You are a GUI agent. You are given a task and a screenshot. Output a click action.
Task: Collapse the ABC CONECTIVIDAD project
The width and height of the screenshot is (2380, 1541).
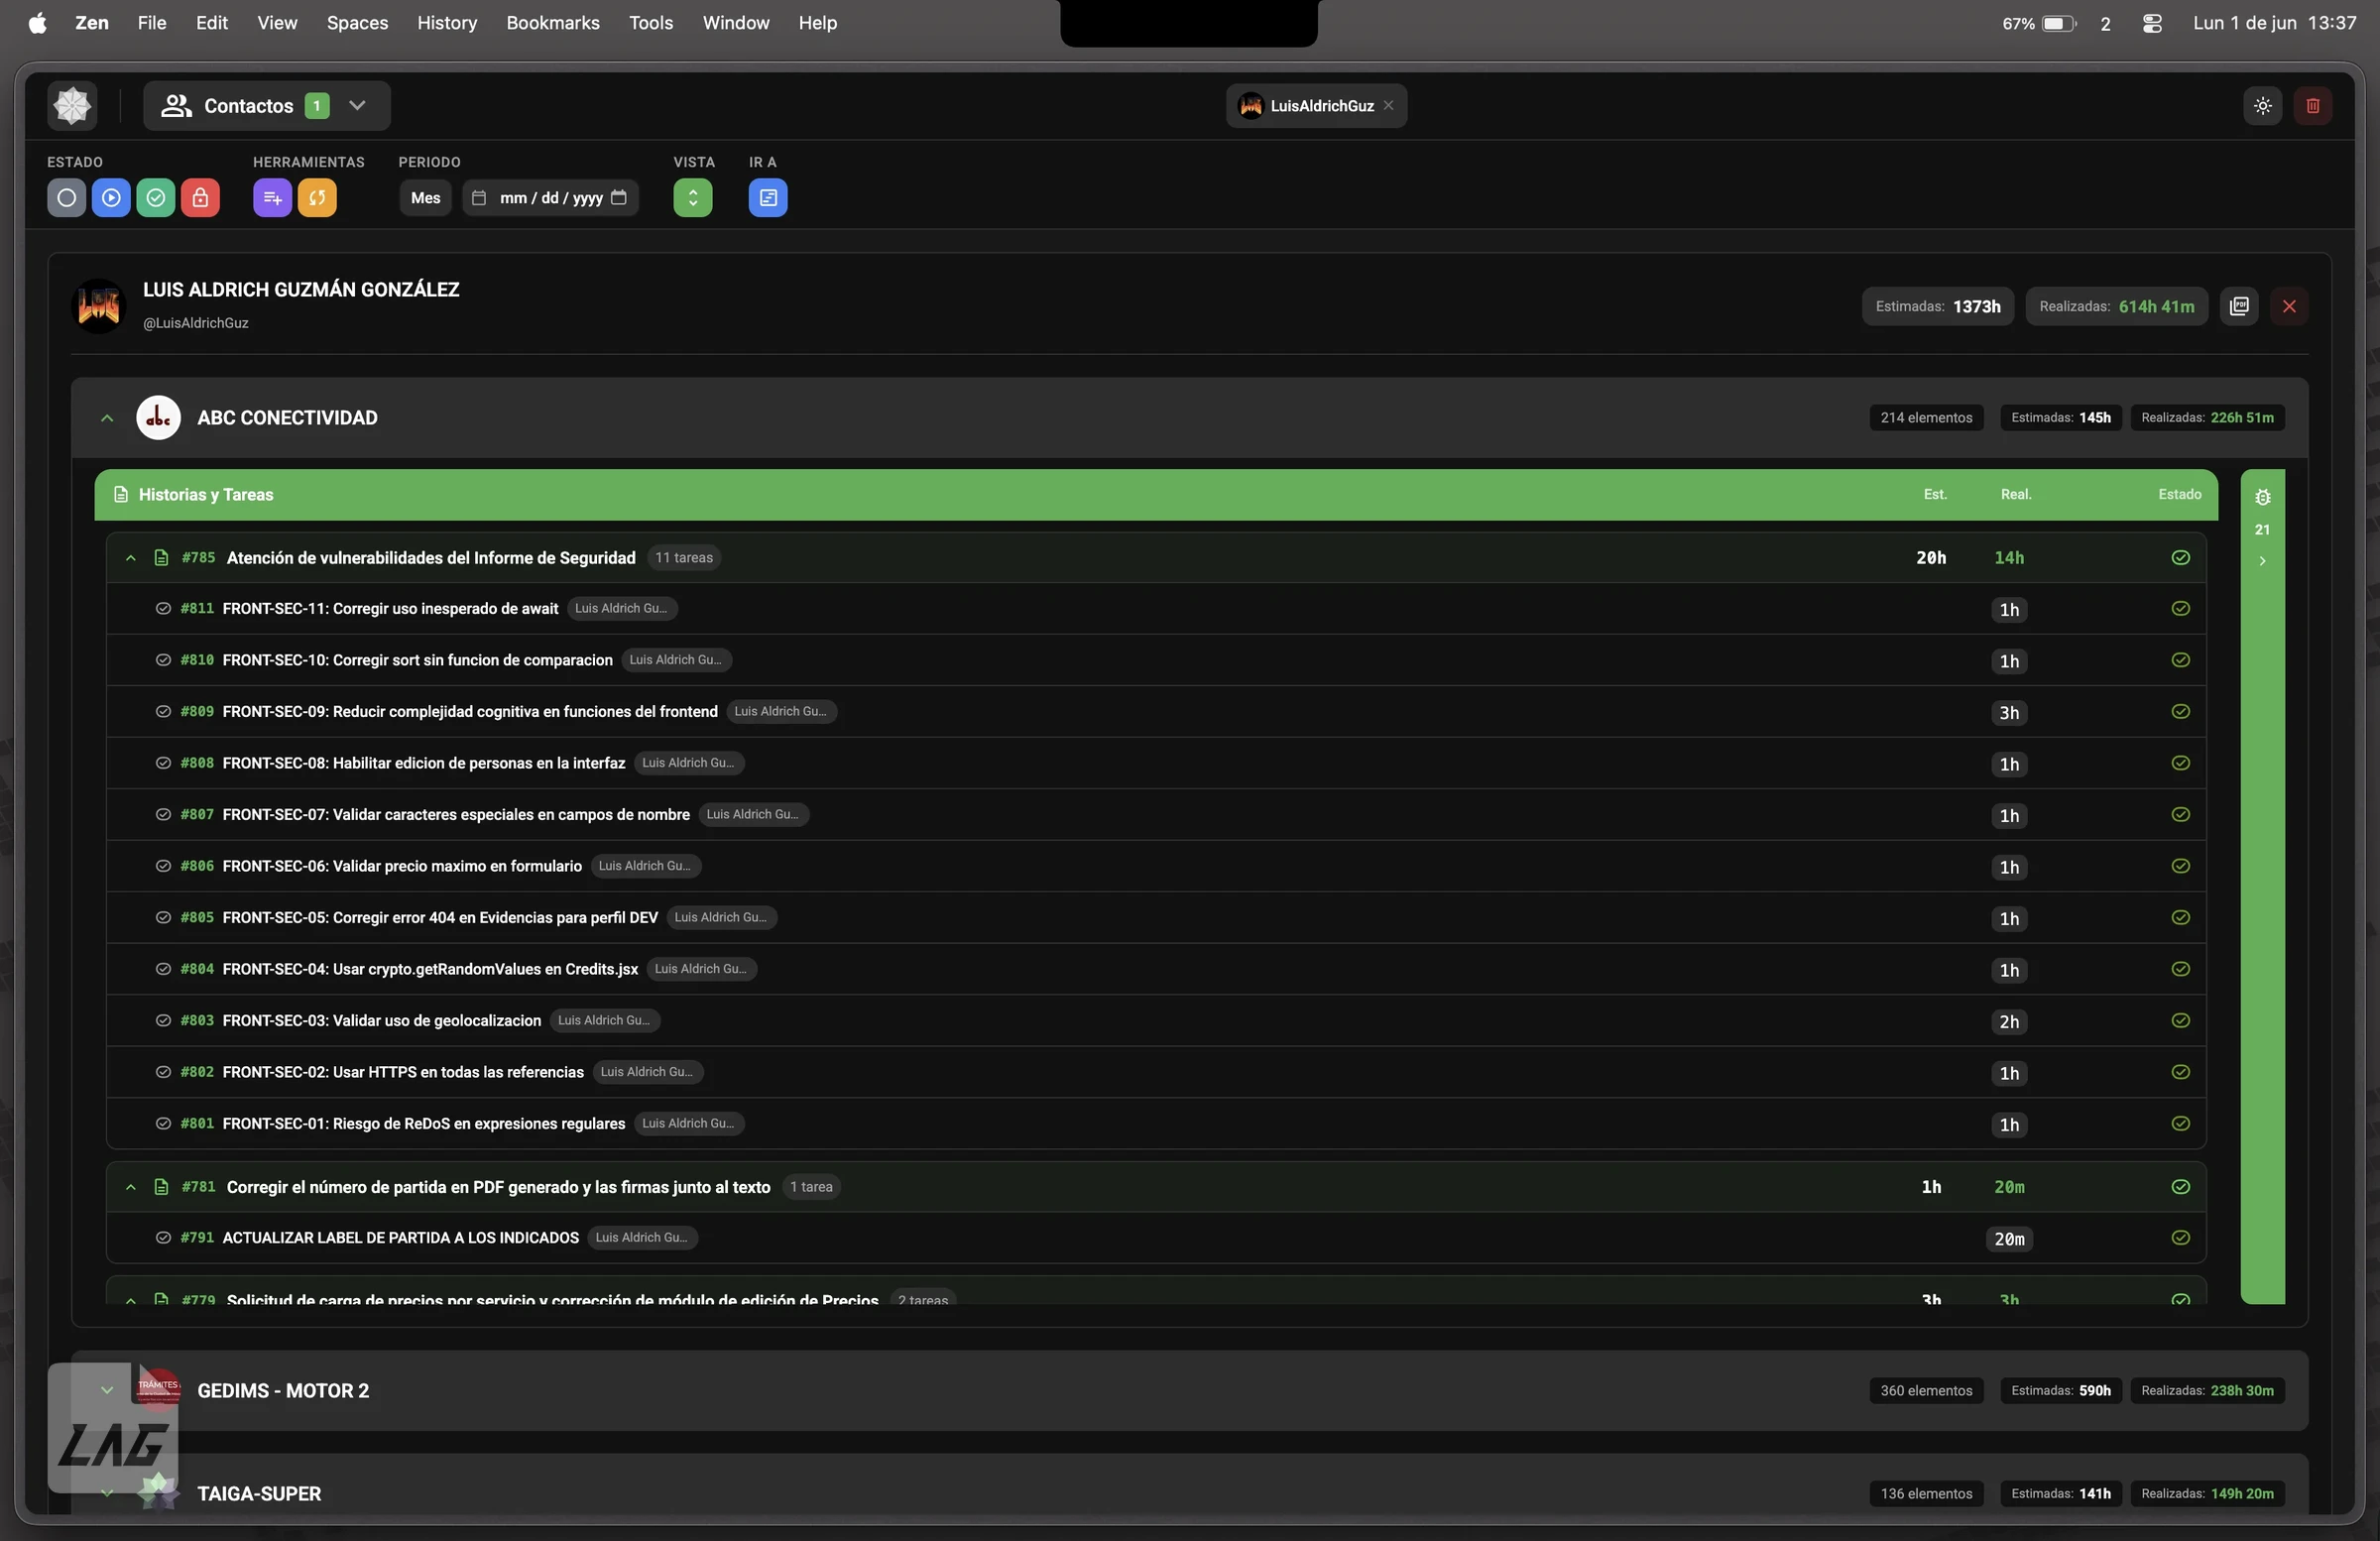tap(107, 418)
